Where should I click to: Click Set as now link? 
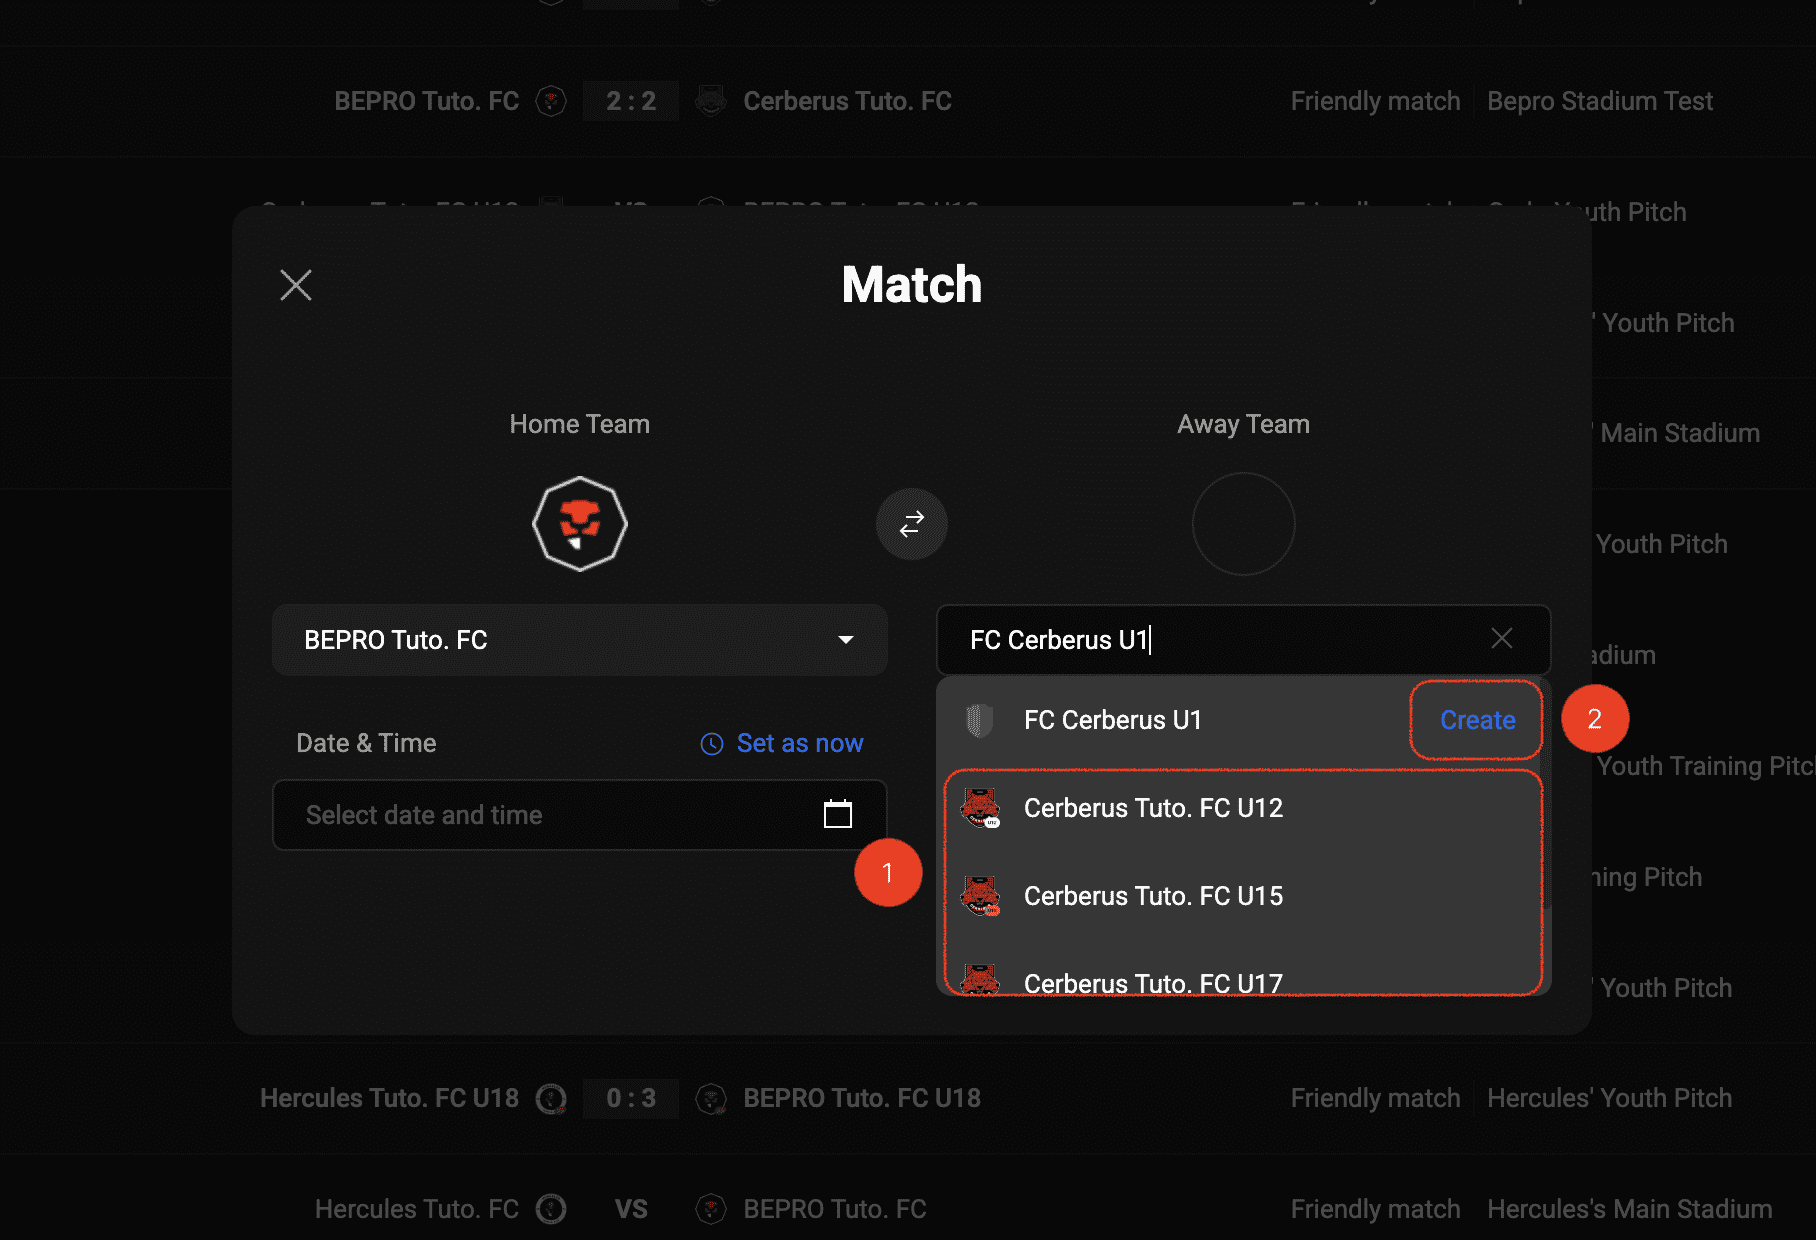point(800,743)
